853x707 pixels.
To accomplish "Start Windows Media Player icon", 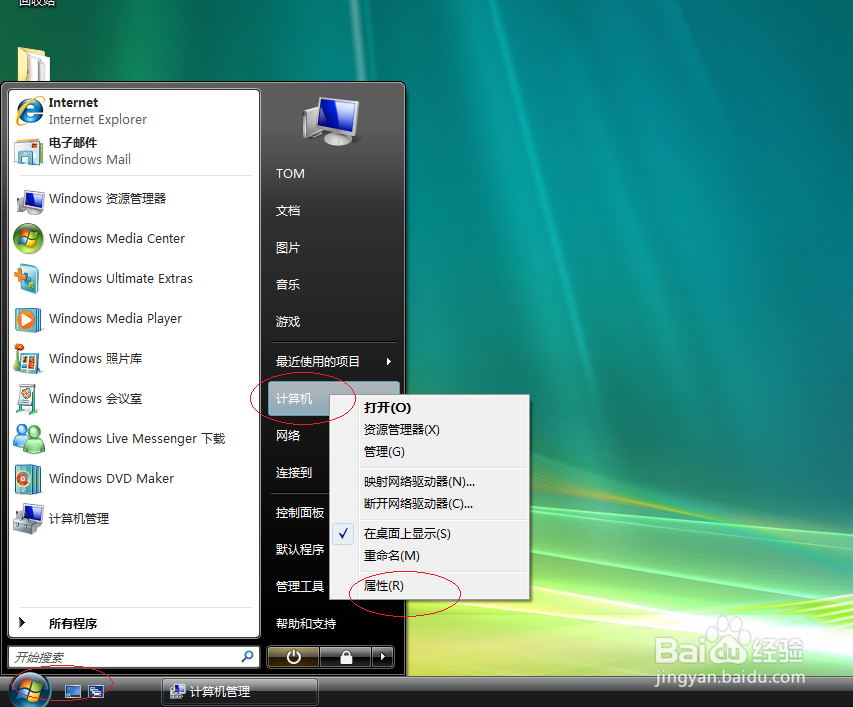I will coord(28,319).
